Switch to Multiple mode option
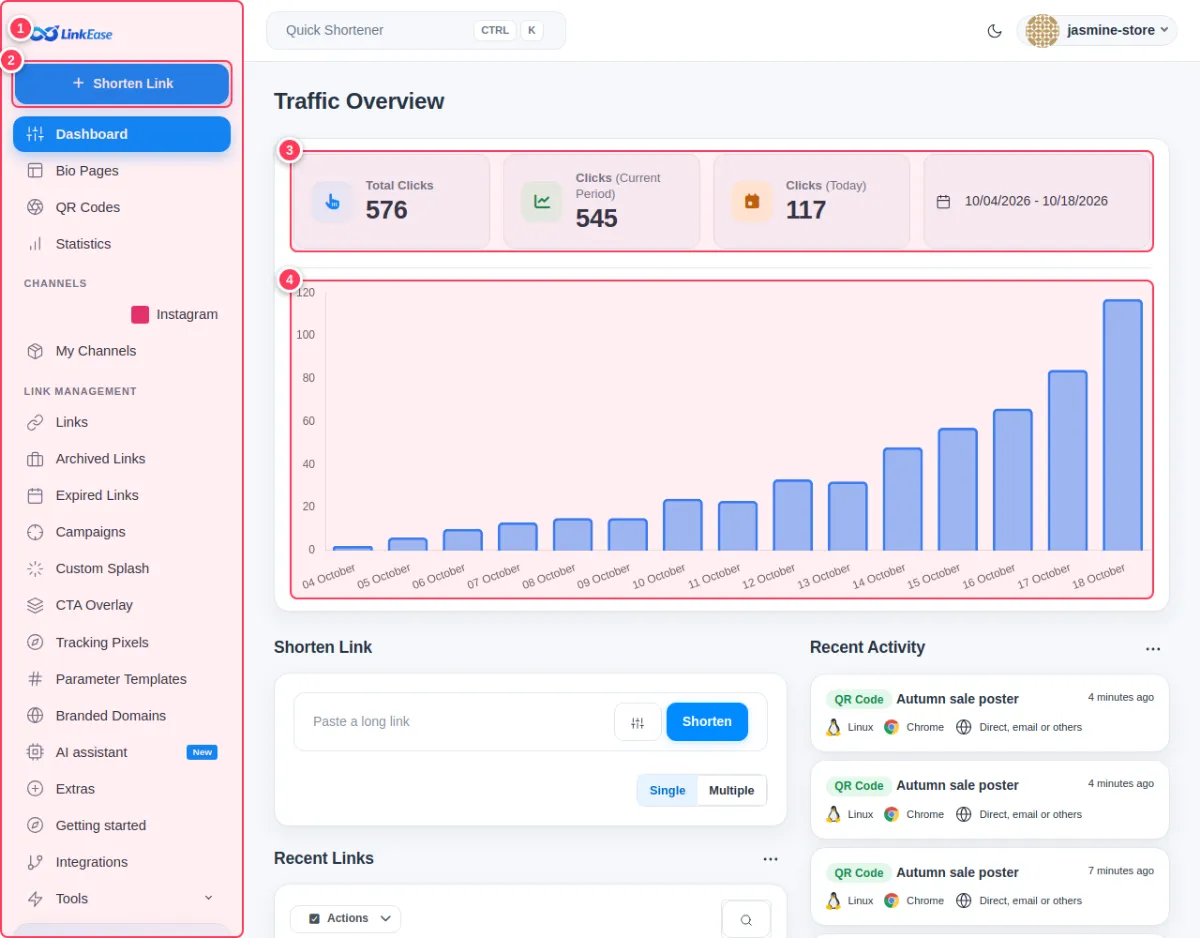Viewport: 1200px width, 938px height. tap(732, 790)
